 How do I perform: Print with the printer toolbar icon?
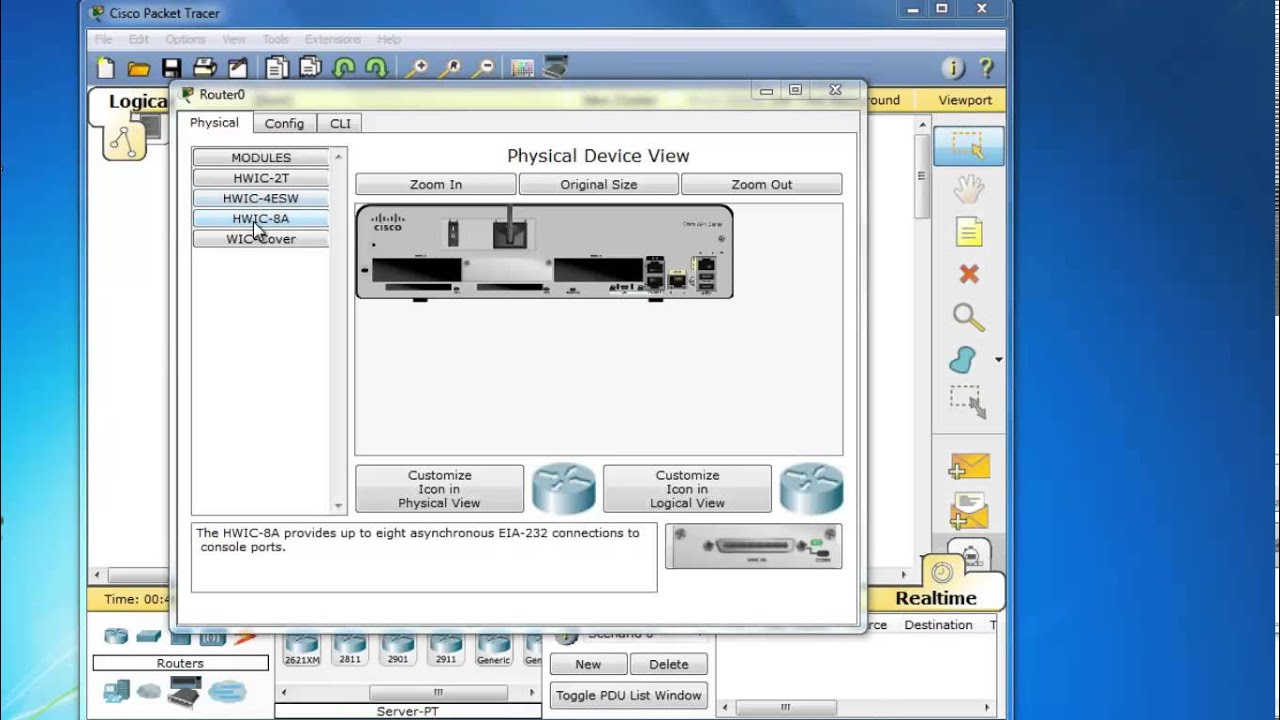[205, 68]
